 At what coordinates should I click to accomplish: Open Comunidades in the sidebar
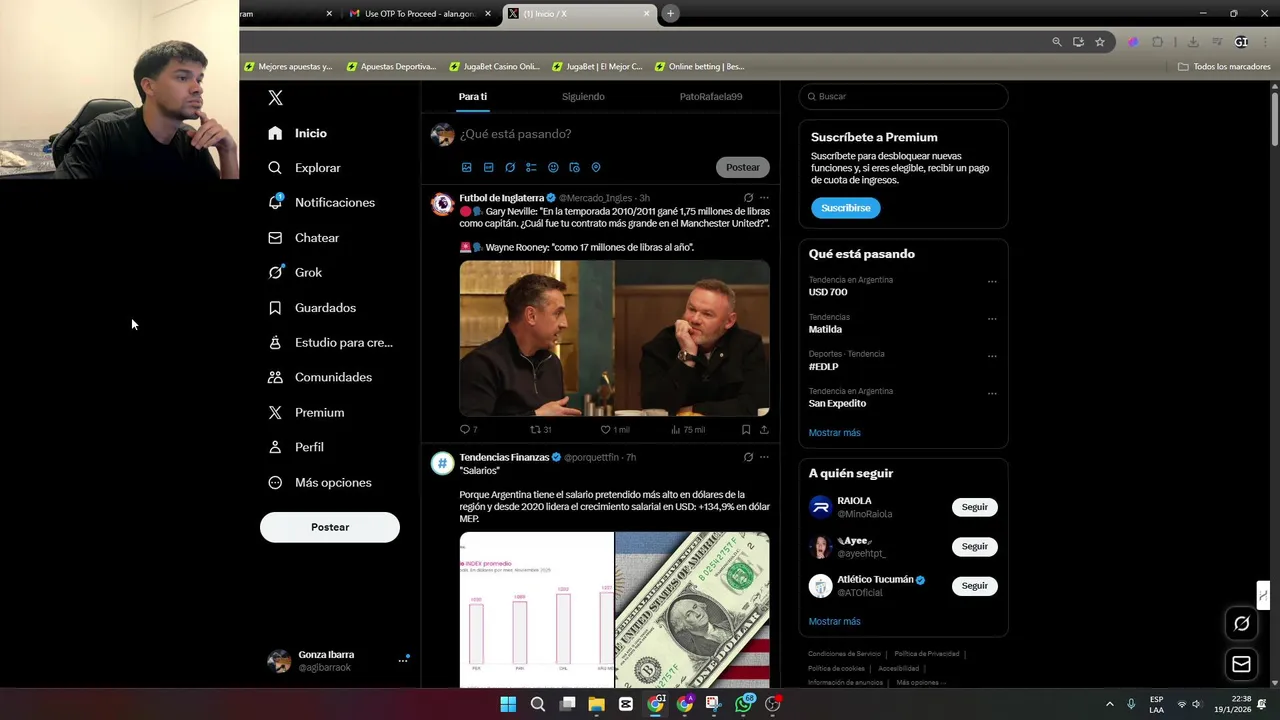tap(320, 377)
